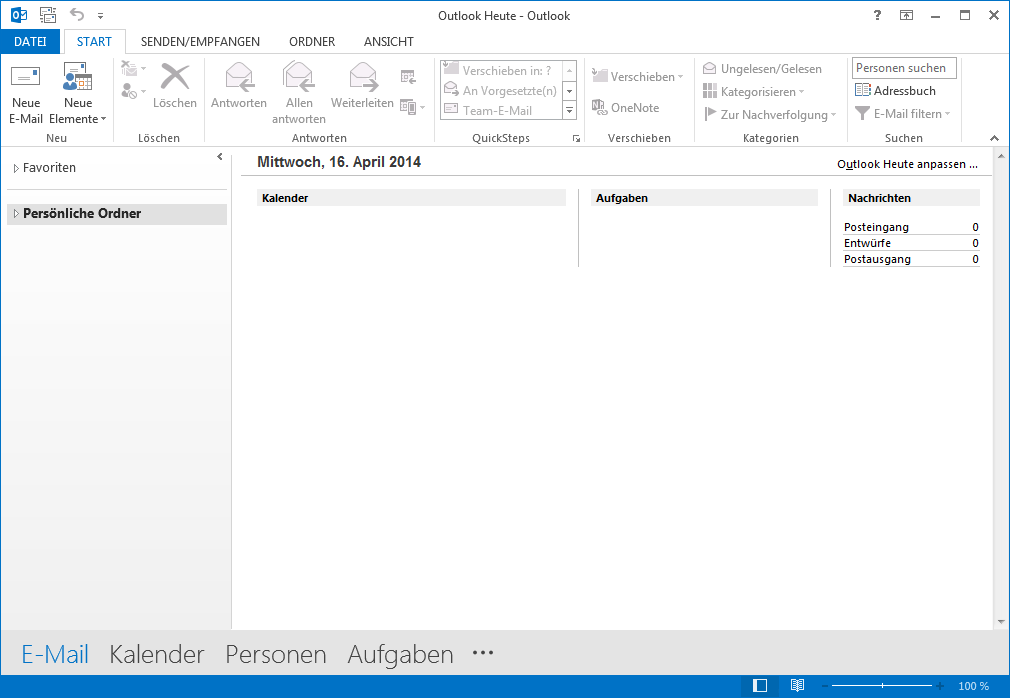The height and width of the screenshot is (698, 1010).
Task: Click the date Mittwoch, 16. April 2014
Action: click(x=339, y=162)
